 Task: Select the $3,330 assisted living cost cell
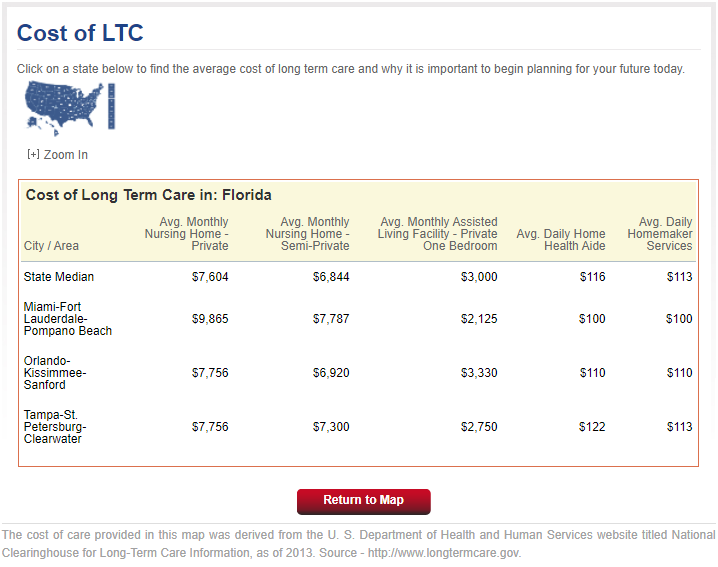479,373
